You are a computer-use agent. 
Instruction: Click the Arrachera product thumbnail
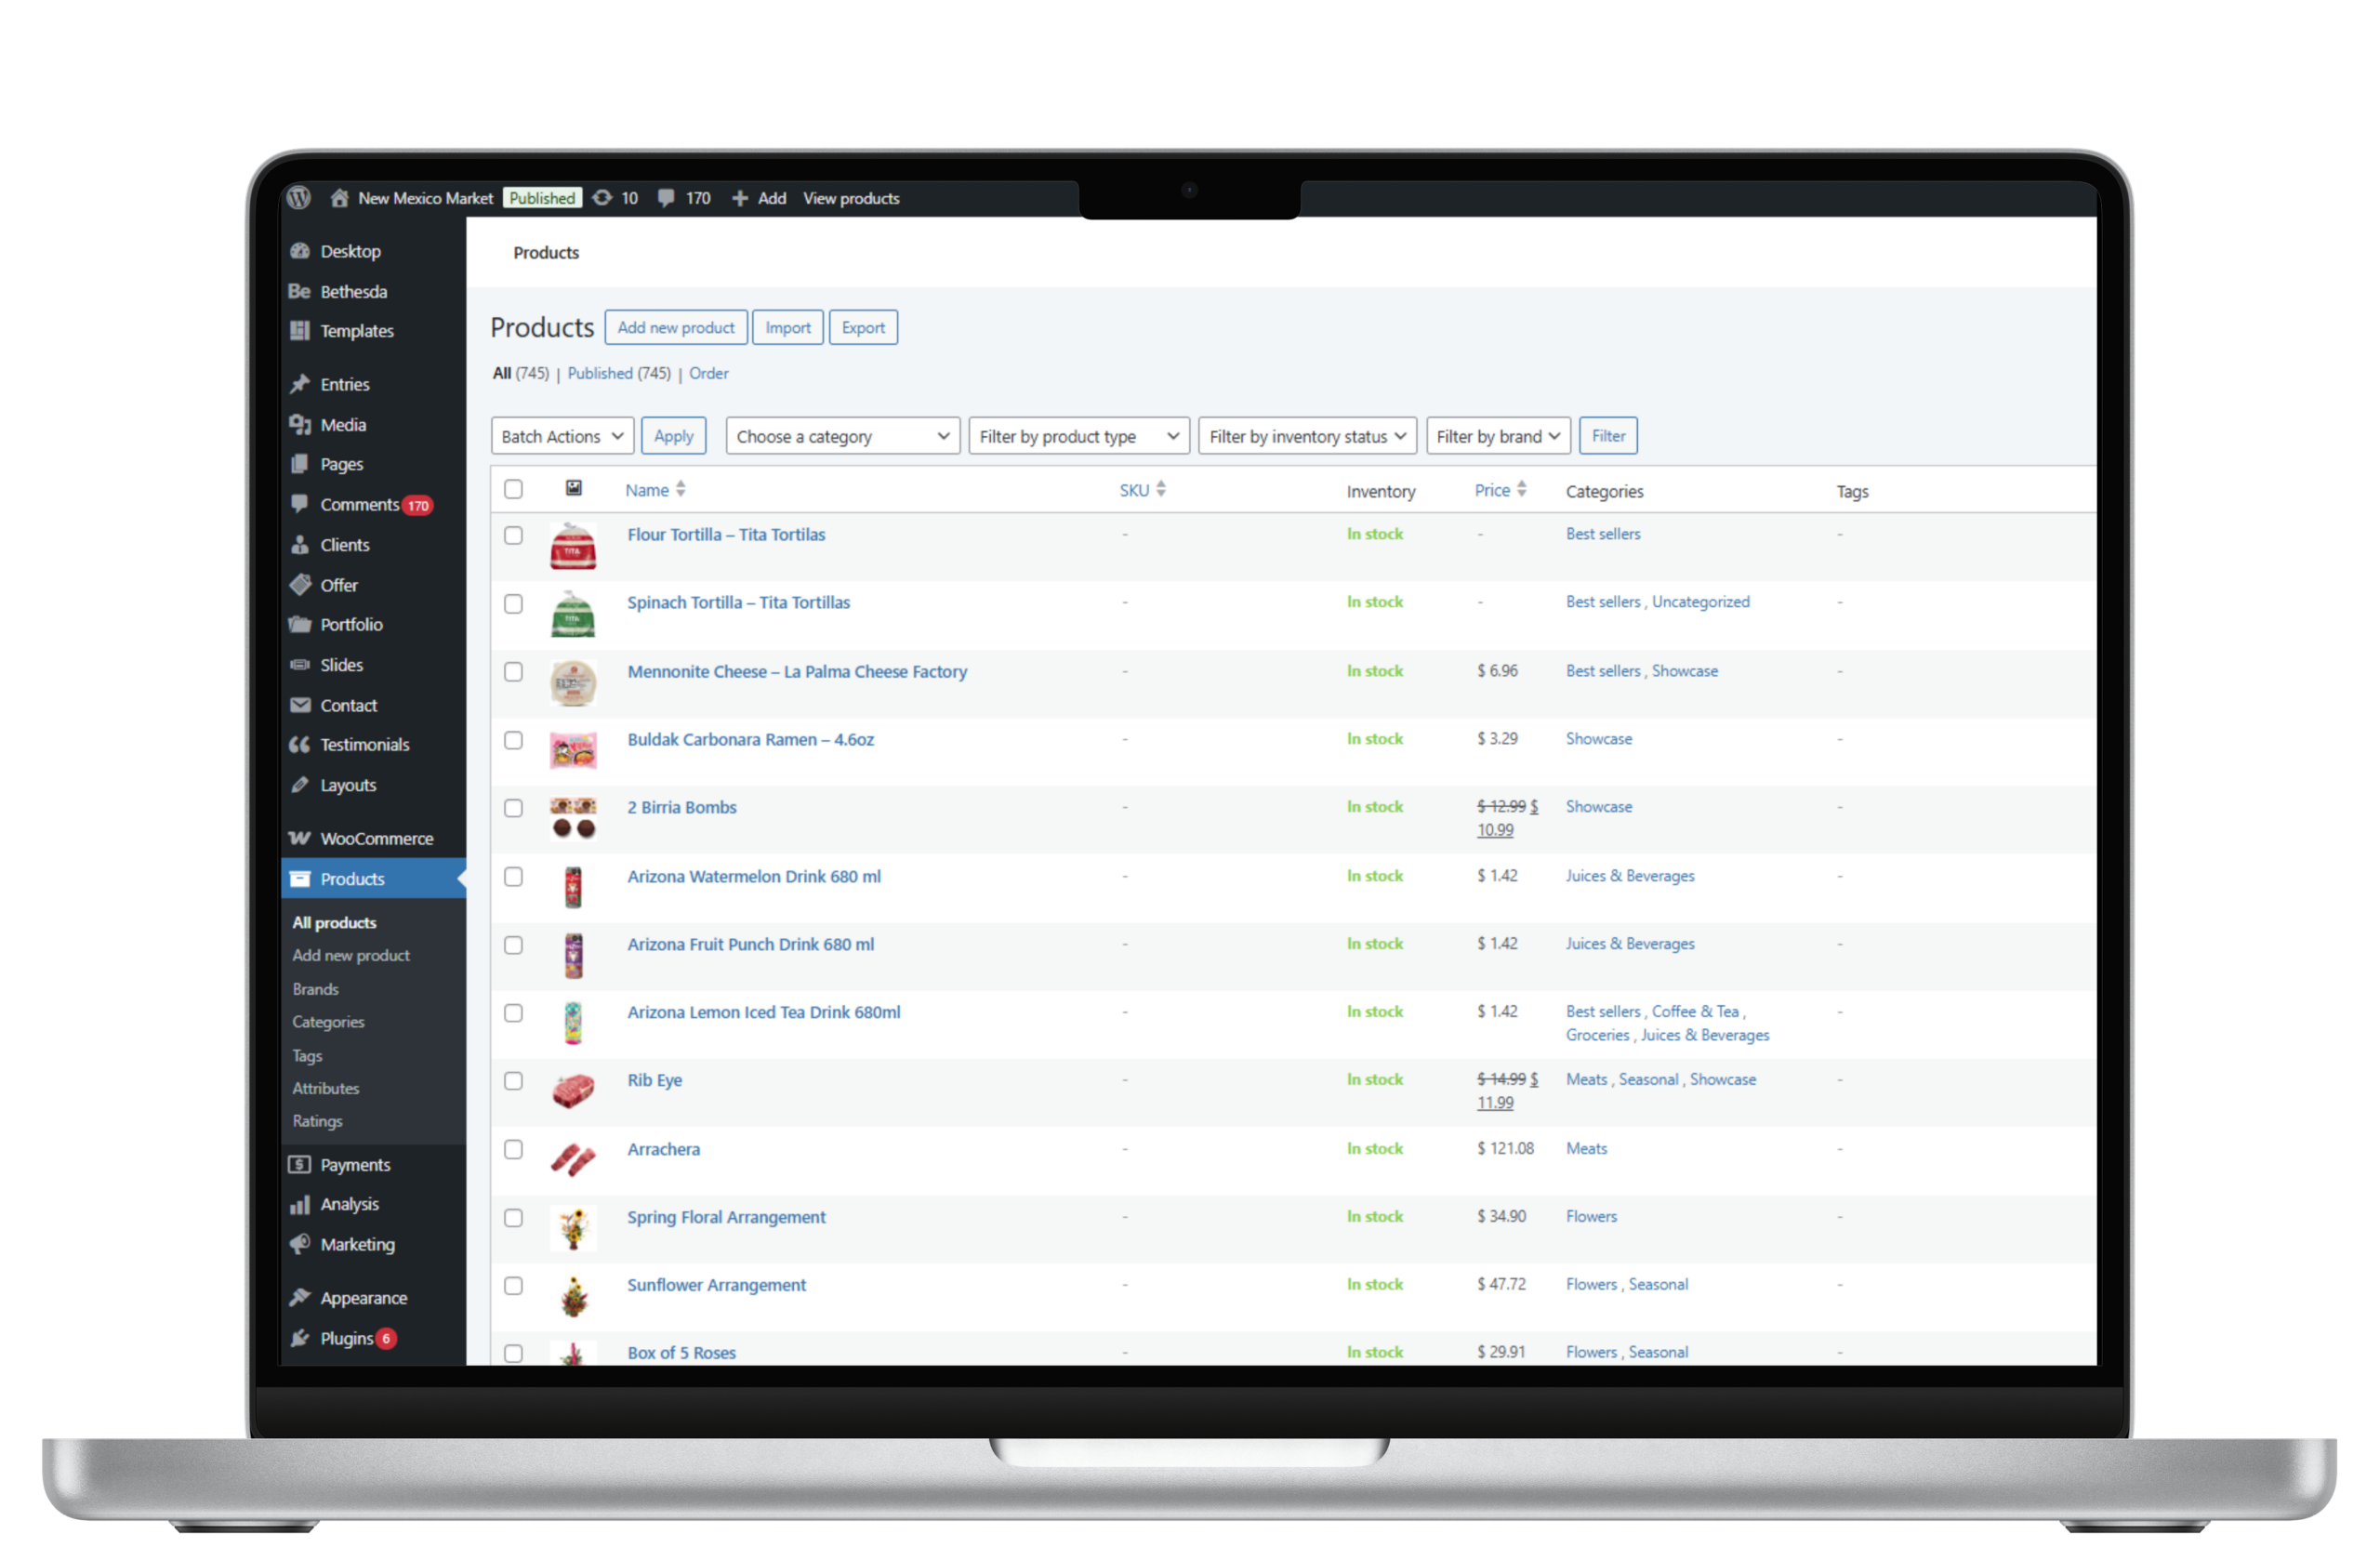point(573,1160)
